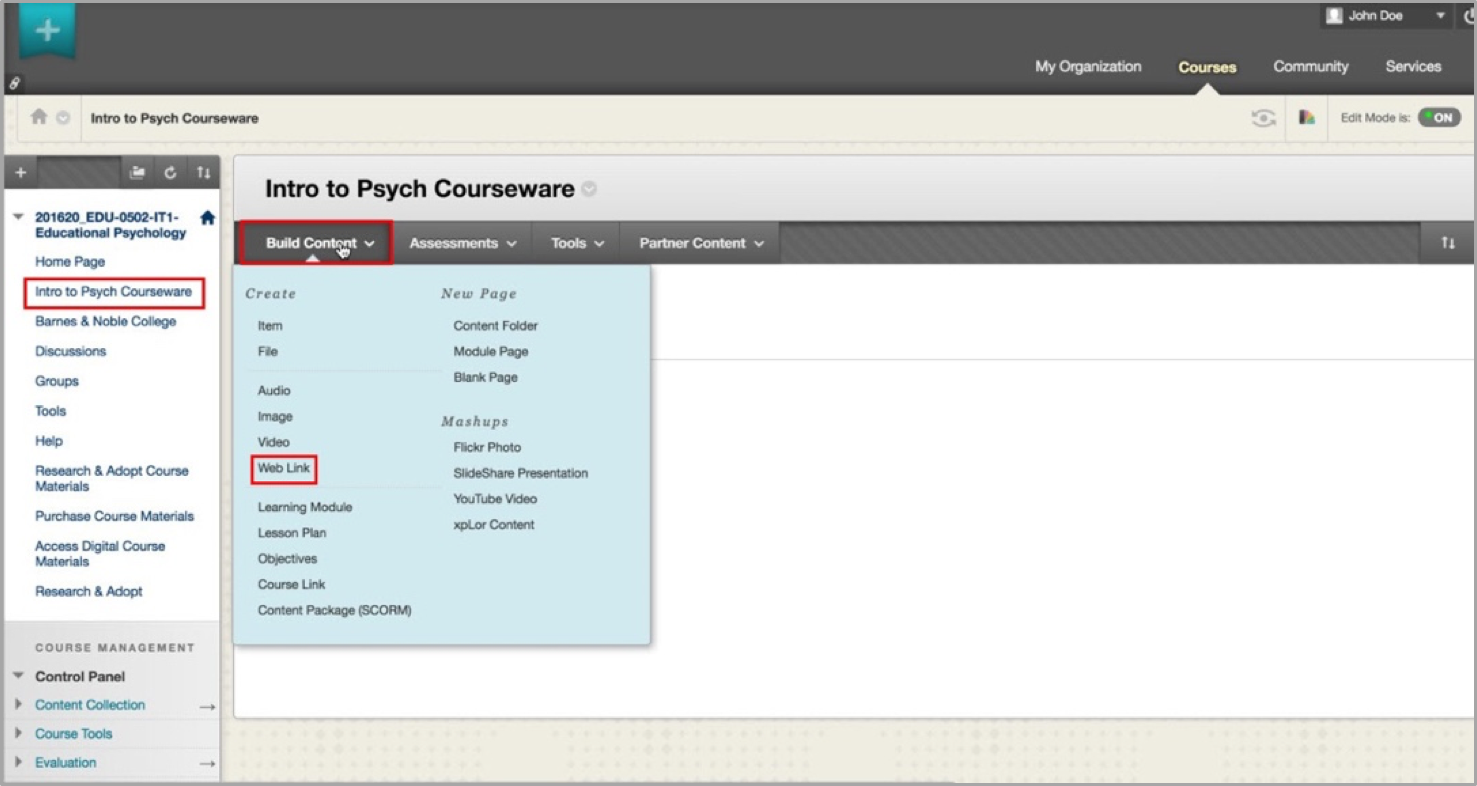Switch to the Community tab
The width and height of the screenshot is (1477, 786).
(1310, 67)
